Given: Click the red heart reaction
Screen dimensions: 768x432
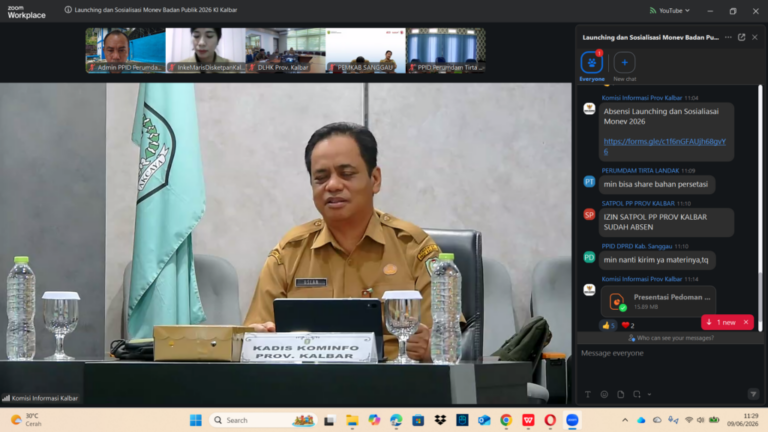Looking at the screenshot, I should [x=627, y=325].
